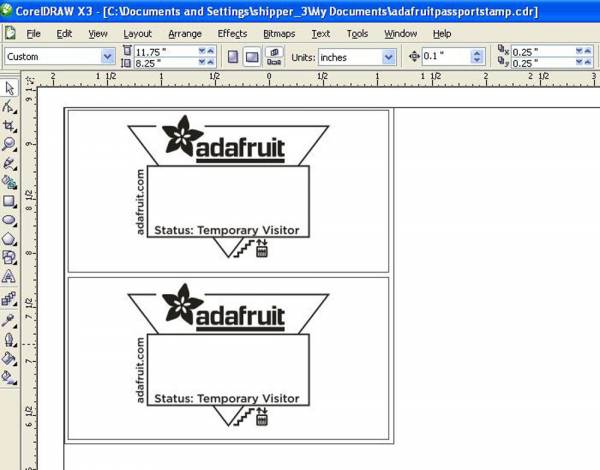Screen dimensions: 600x470
Task: Select the Freehand drawing tool
Action: click(9, 163)
